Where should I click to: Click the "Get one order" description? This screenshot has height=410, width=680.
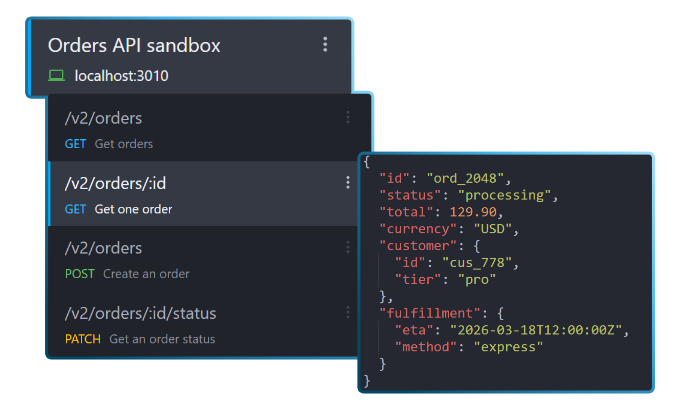[133, 209]
